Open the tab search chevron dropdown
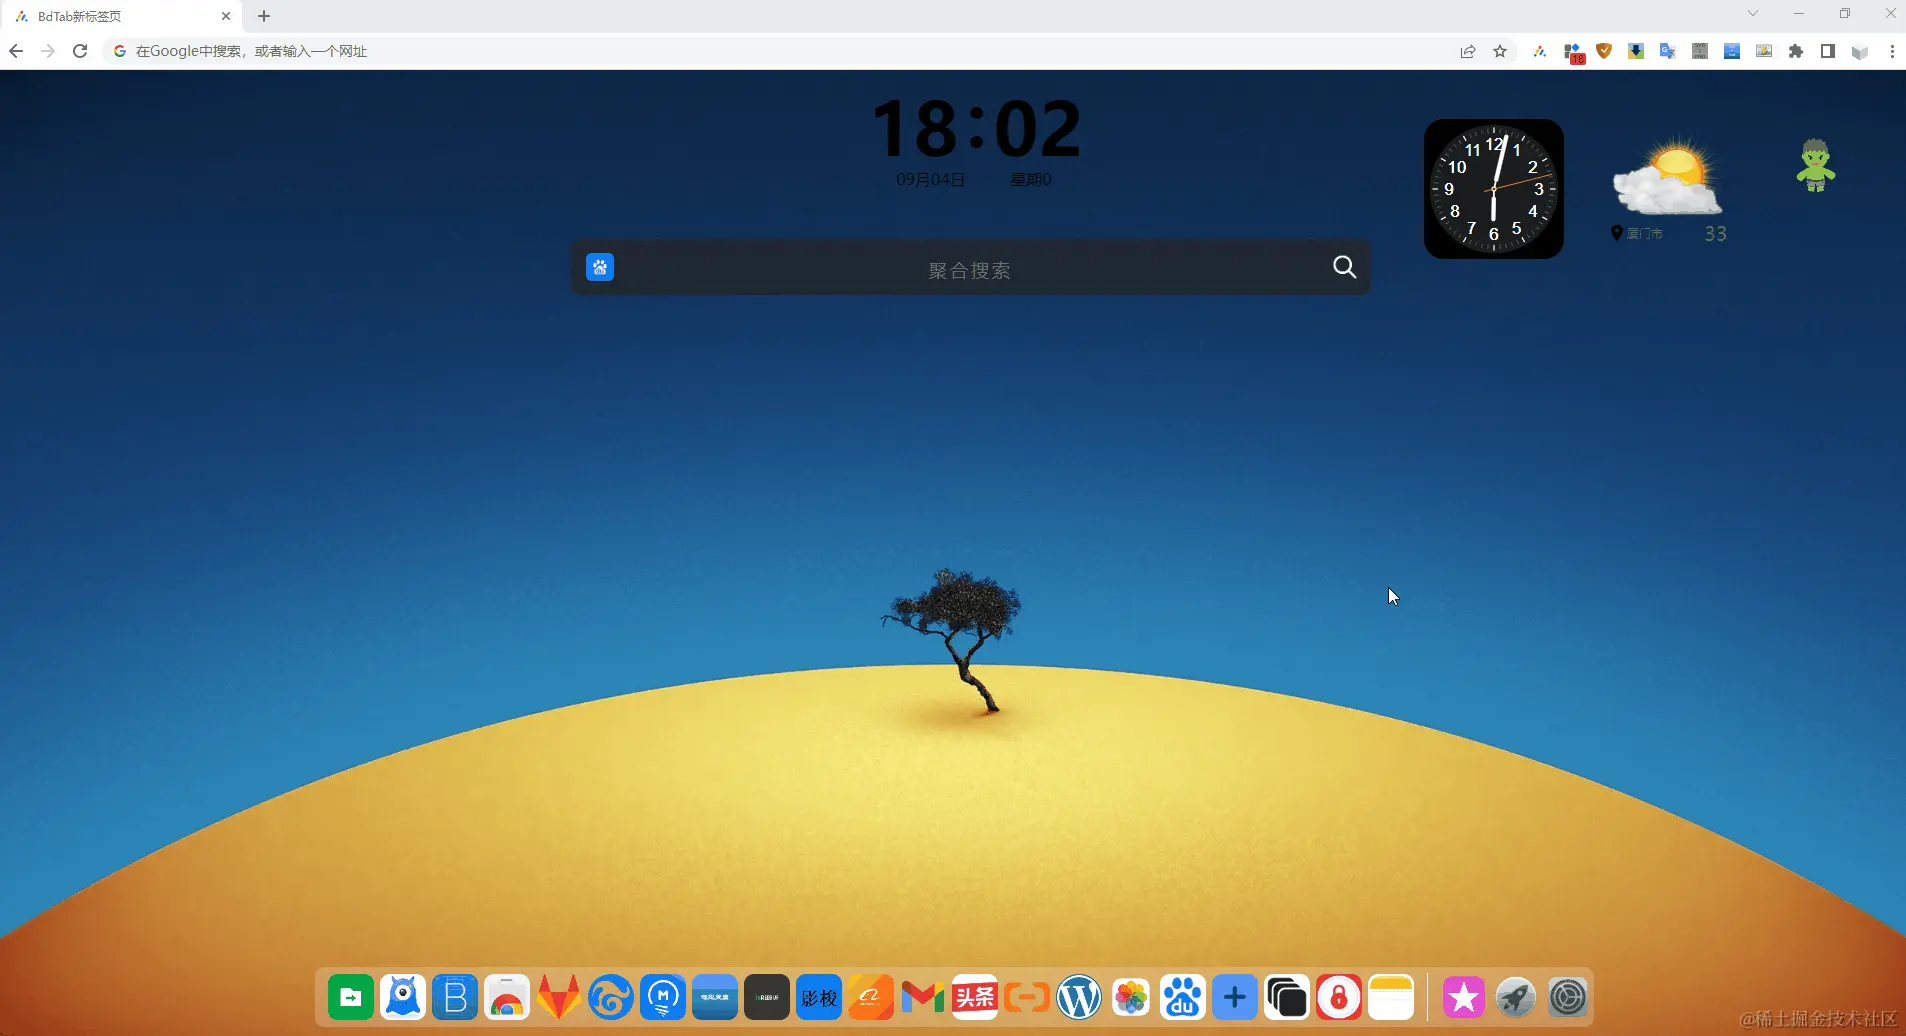 (x=1753, y=13)
